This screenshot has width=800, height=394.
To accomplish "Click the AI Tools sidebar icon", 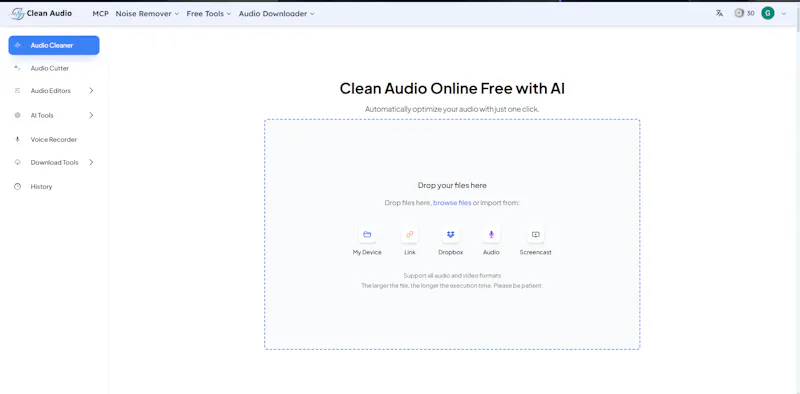I will tap(17, 115).
